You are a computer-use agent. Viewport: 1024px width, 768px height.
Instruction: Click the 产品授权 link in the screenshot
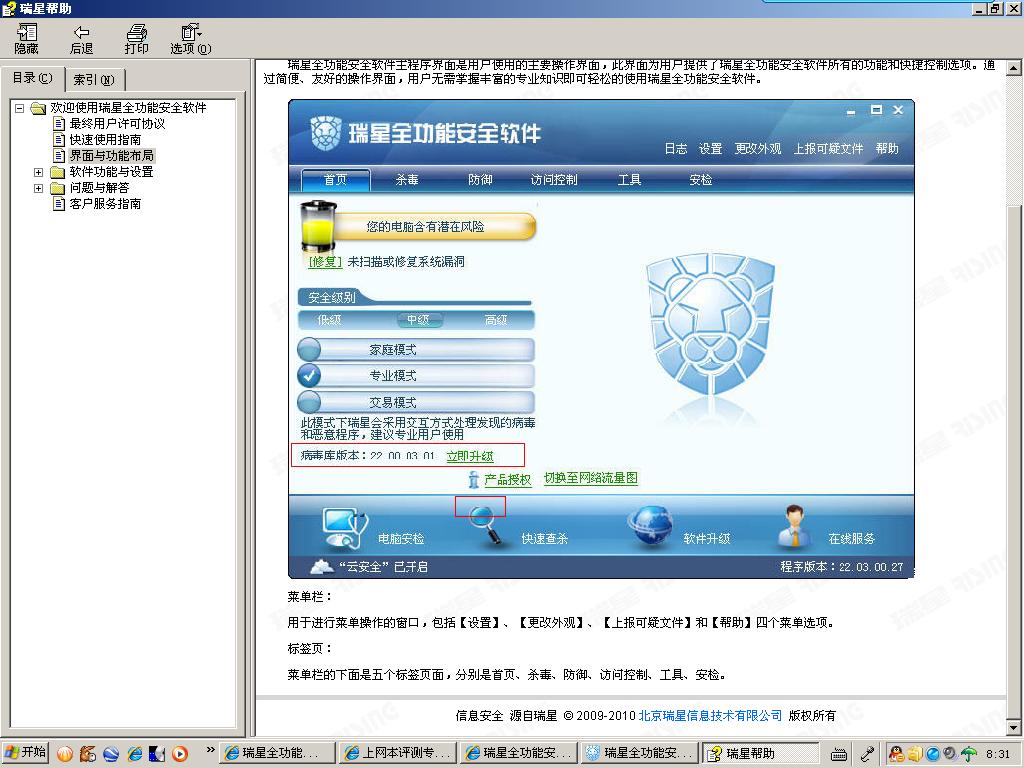point(508,480)
